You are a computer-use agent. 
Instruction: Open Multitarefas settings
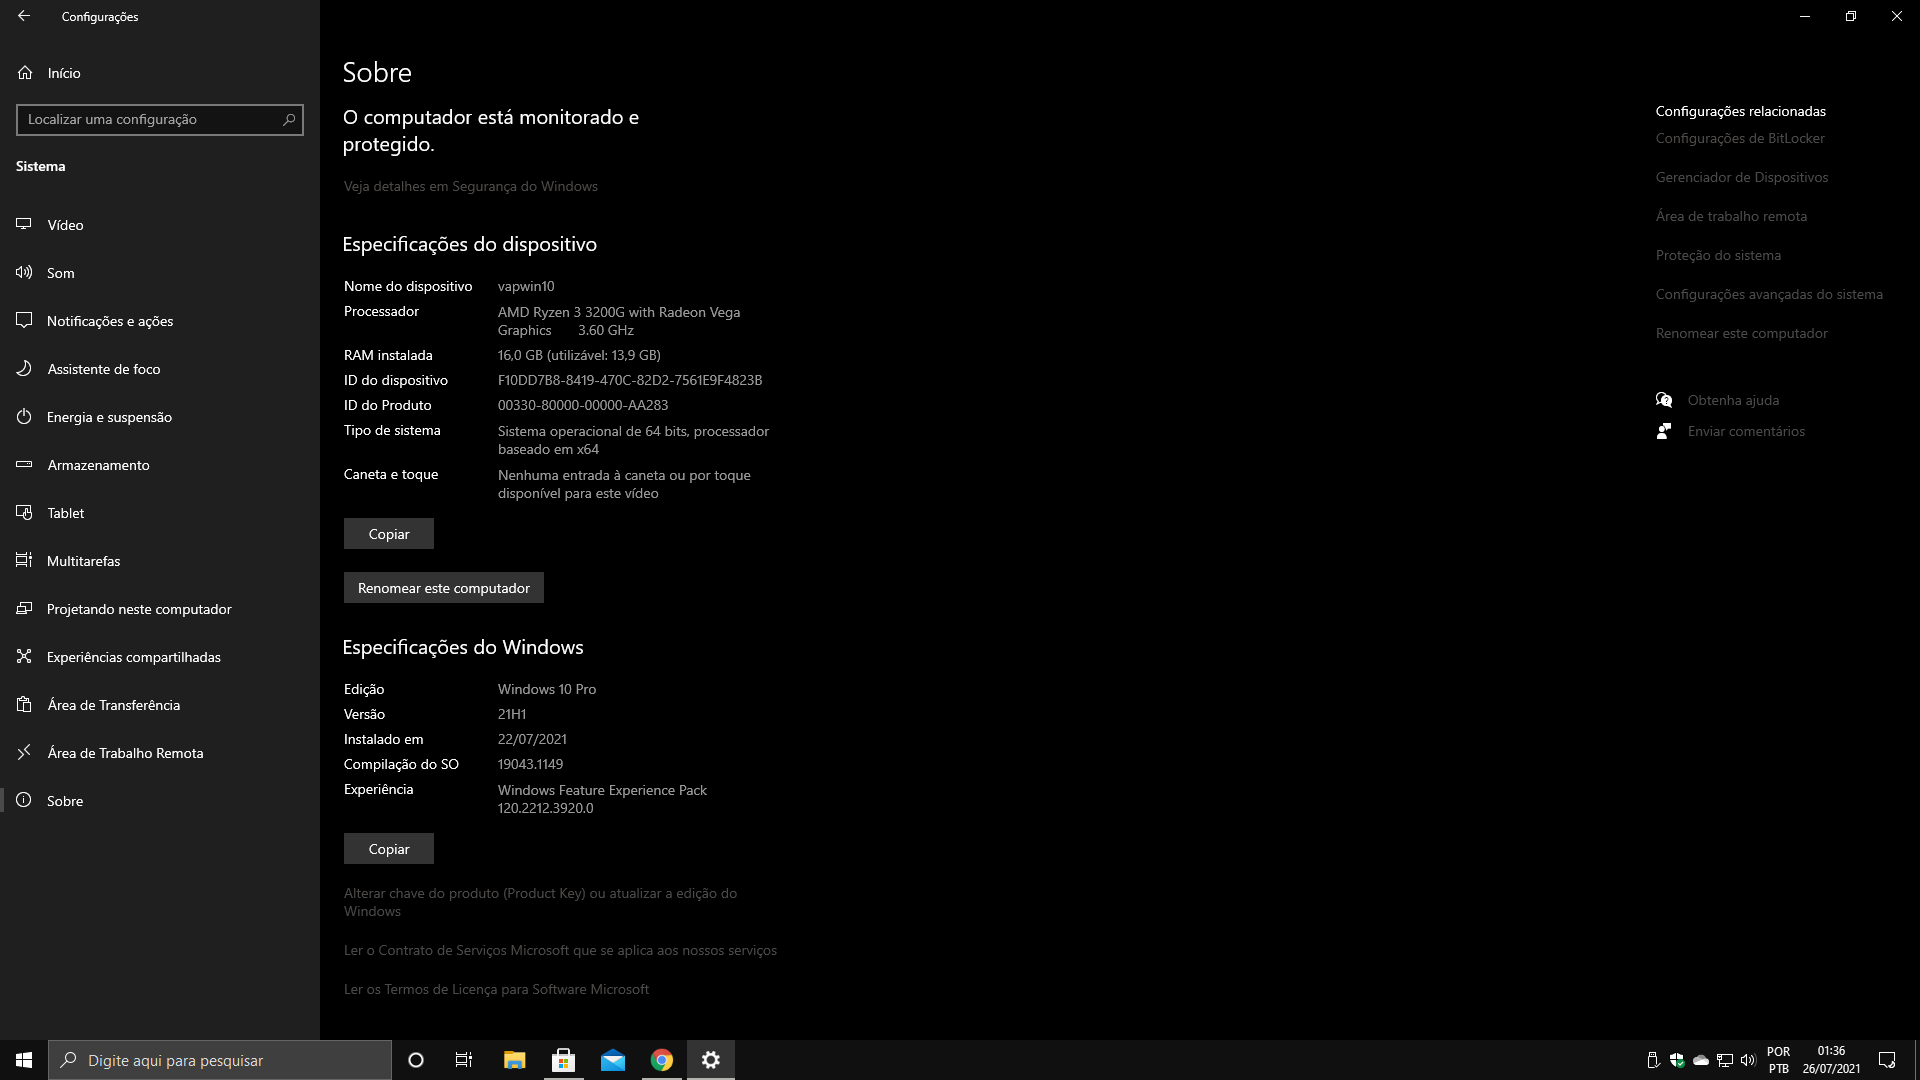[x=160, y=561]
